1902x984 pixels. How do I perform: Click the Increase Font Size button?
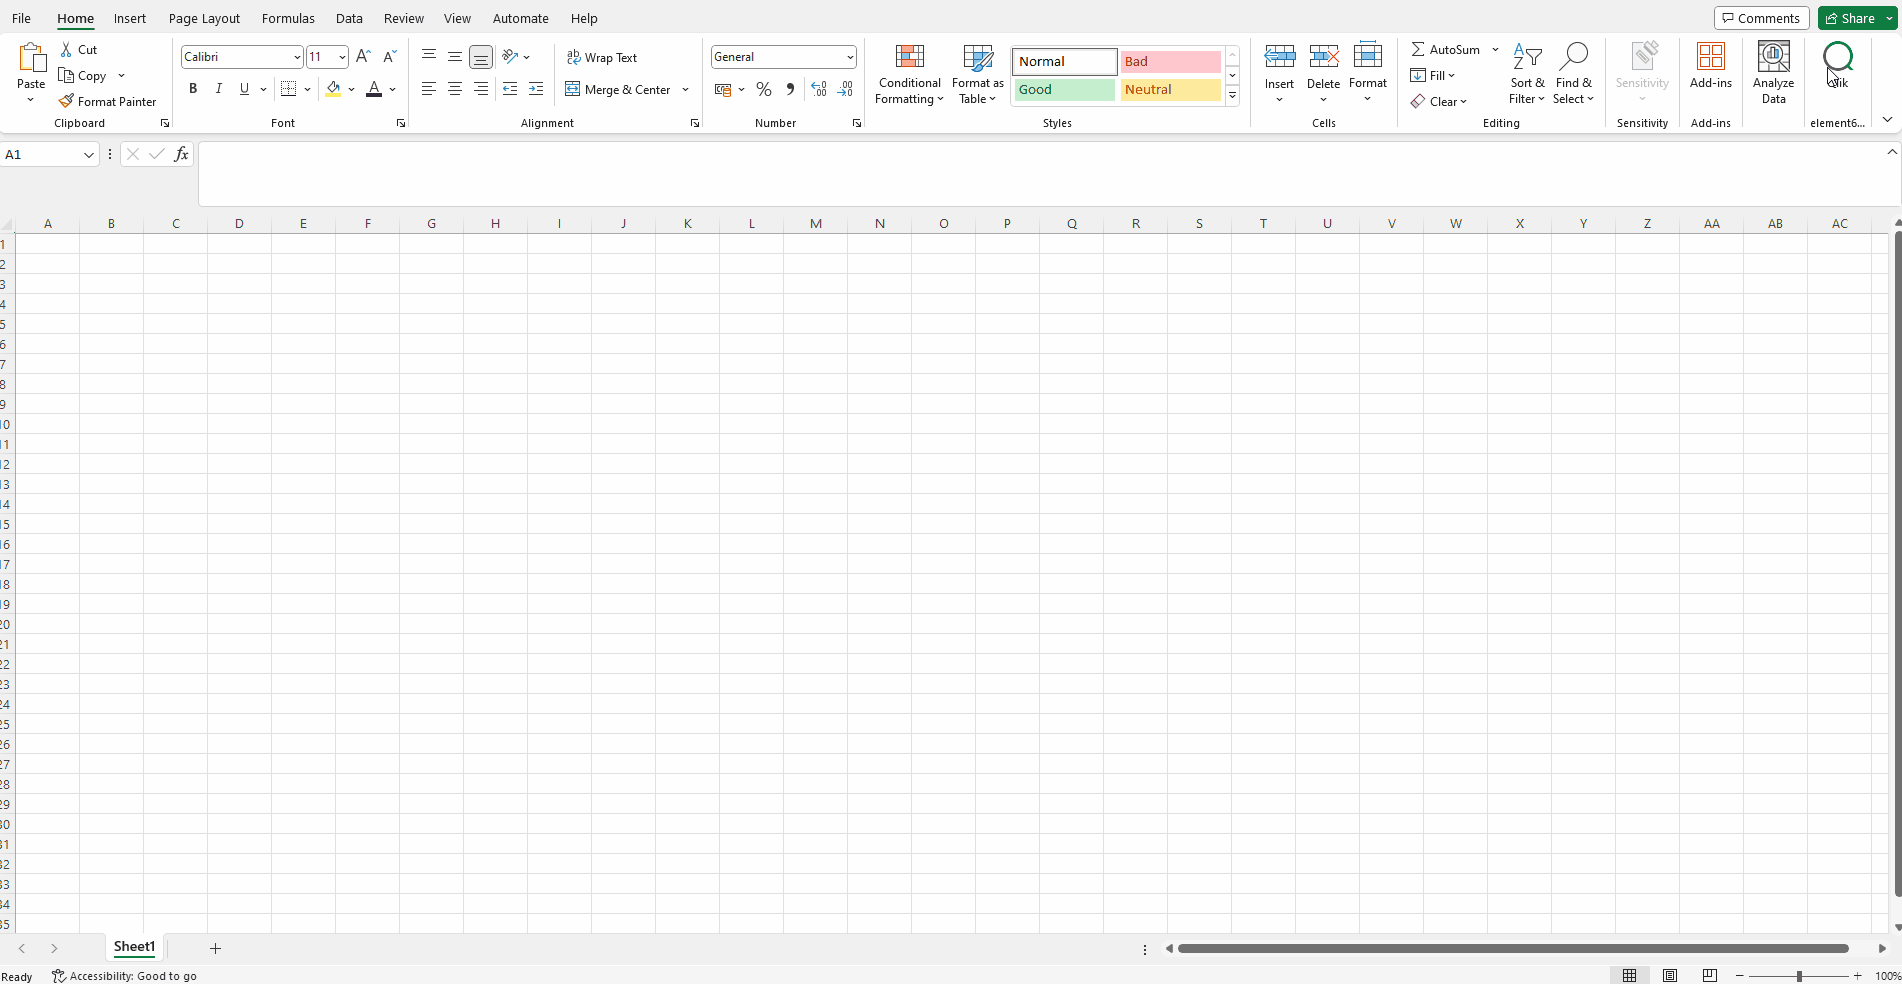(363, 56)
